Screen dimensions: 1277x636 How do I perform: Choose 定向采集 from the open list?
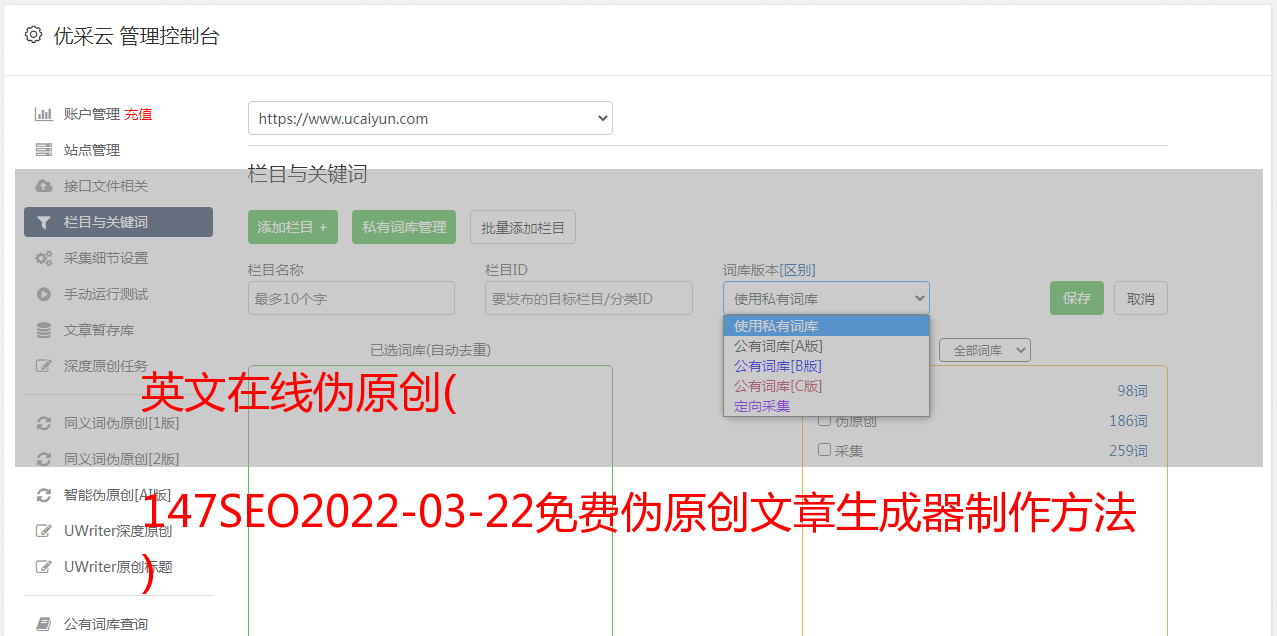pyautogui.click(x=826, y=406)
